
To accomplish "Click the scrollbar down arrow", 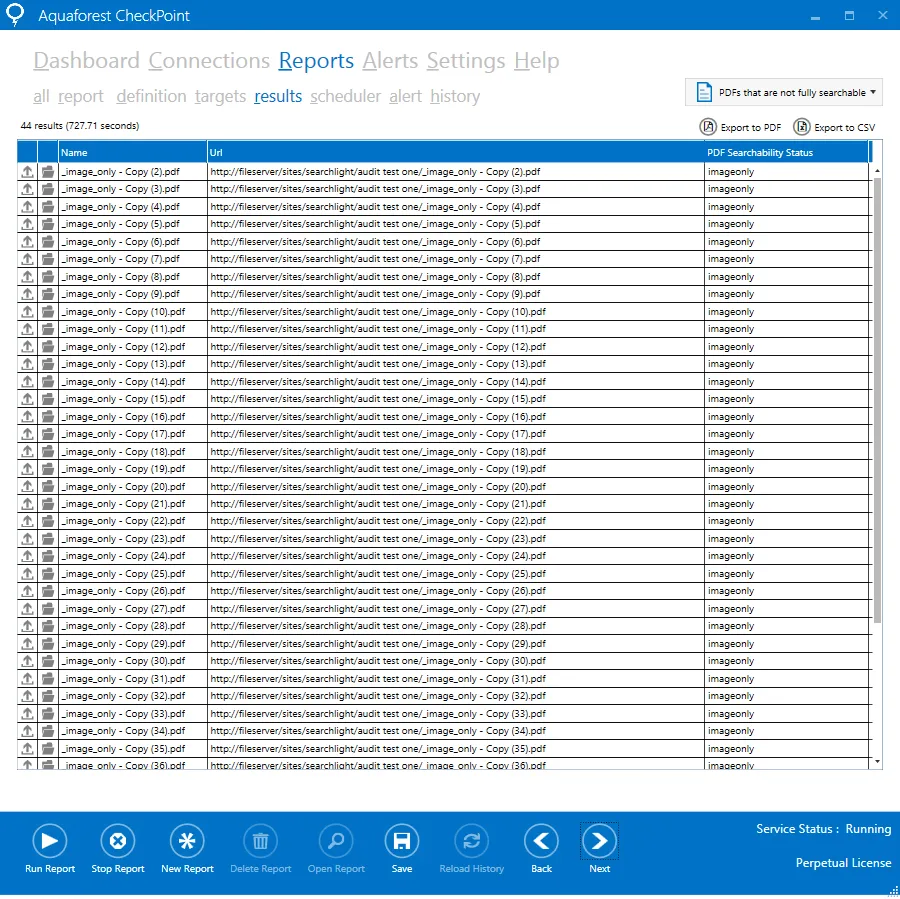I will (x=877, y=761).
